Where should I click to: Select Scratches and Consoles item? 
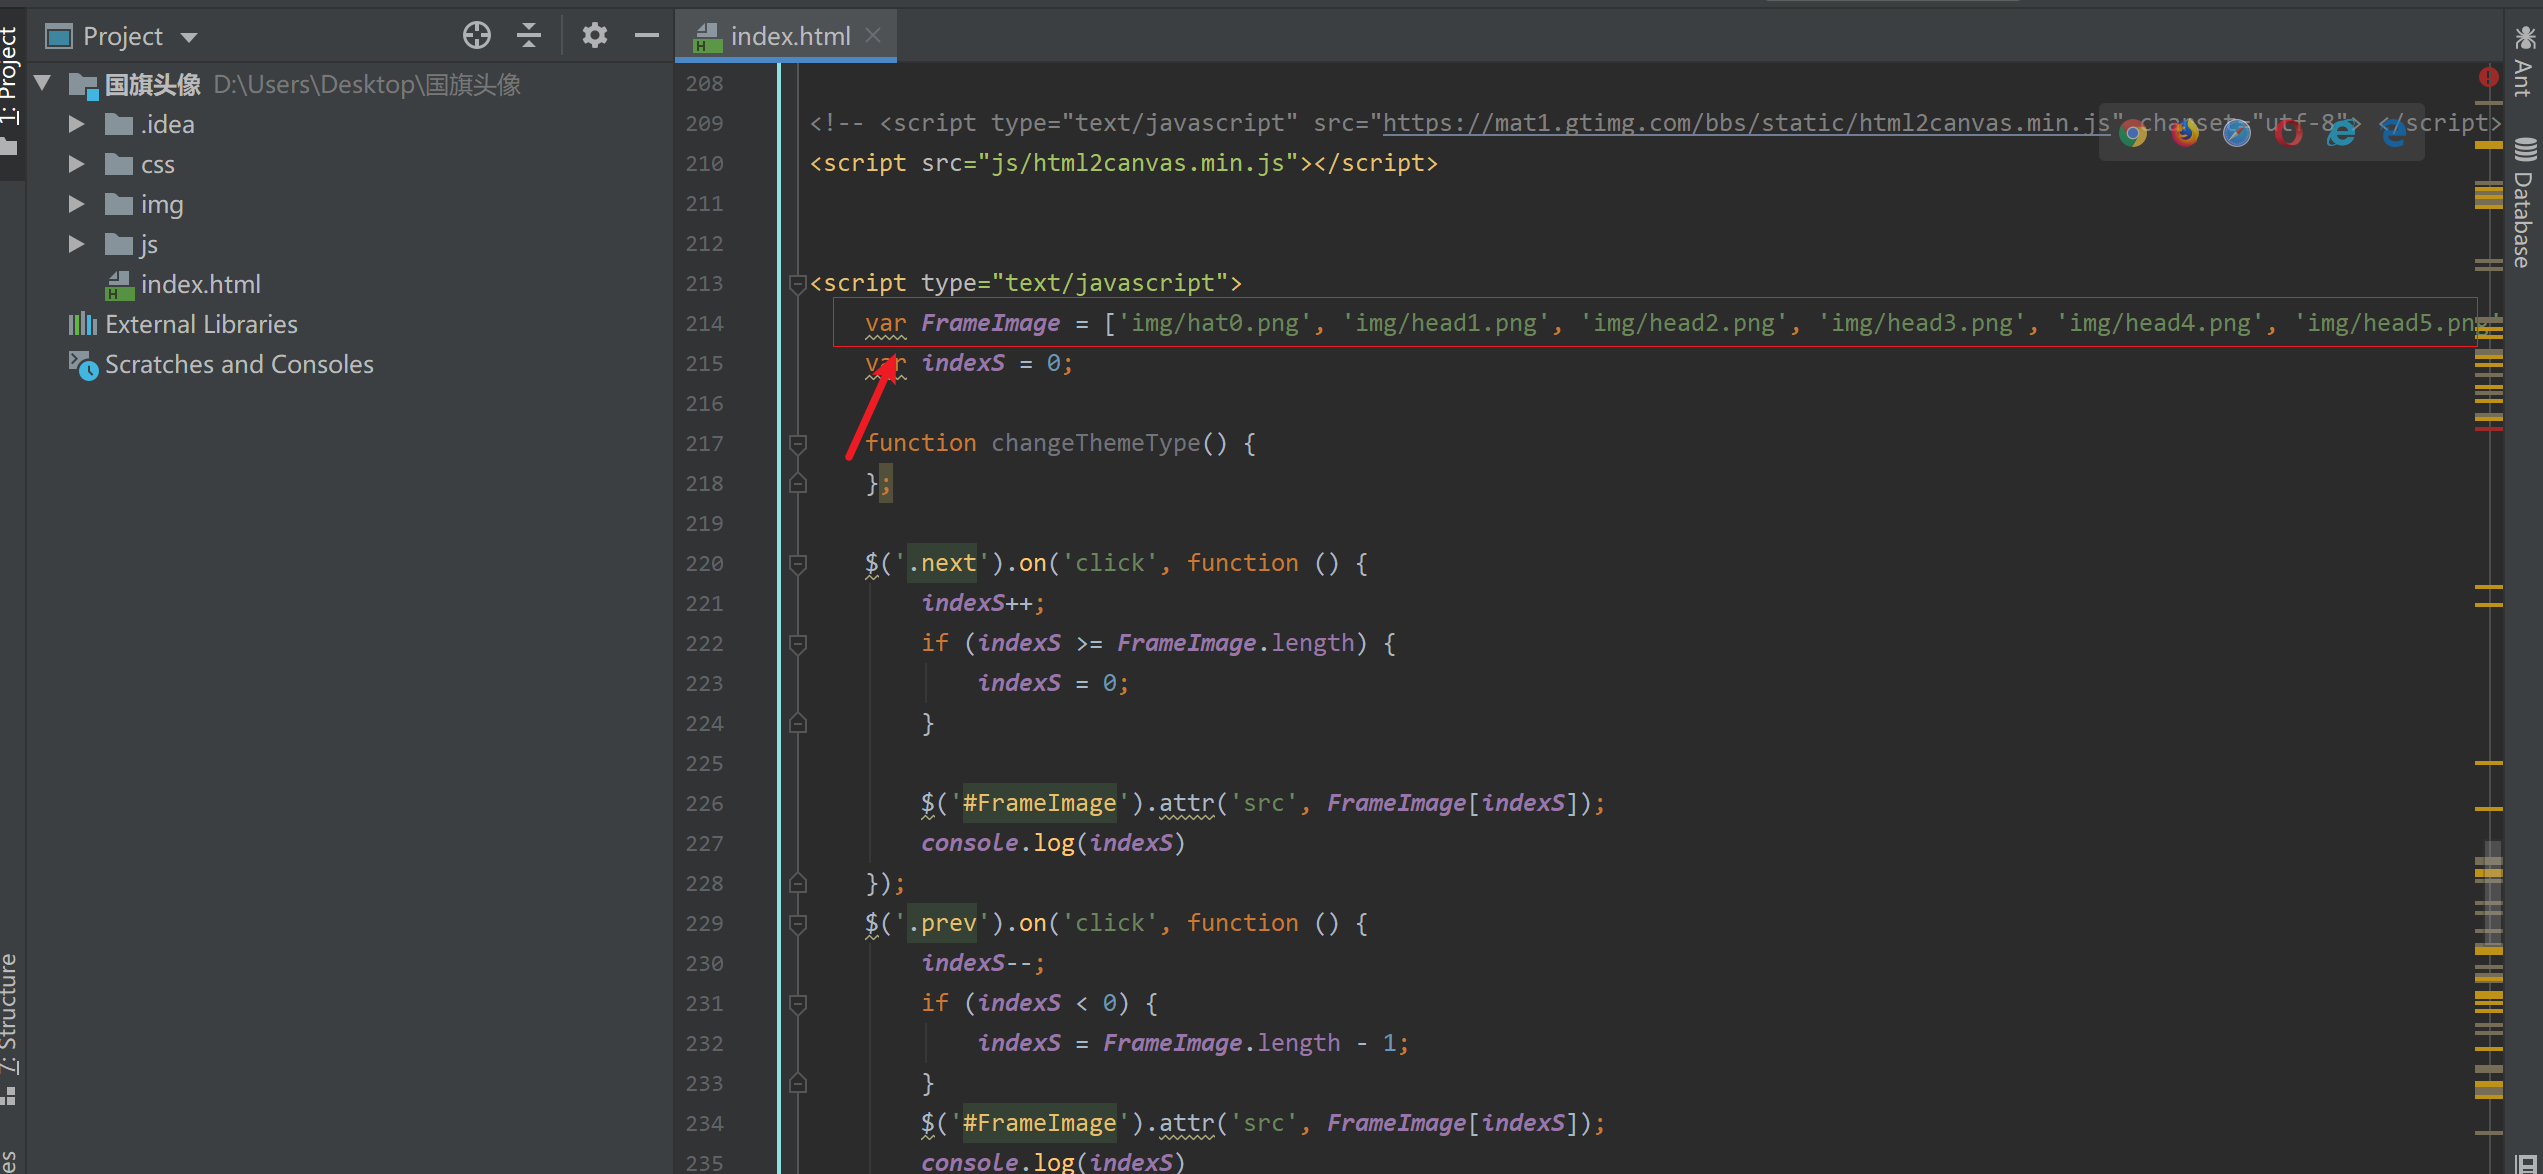239,364
